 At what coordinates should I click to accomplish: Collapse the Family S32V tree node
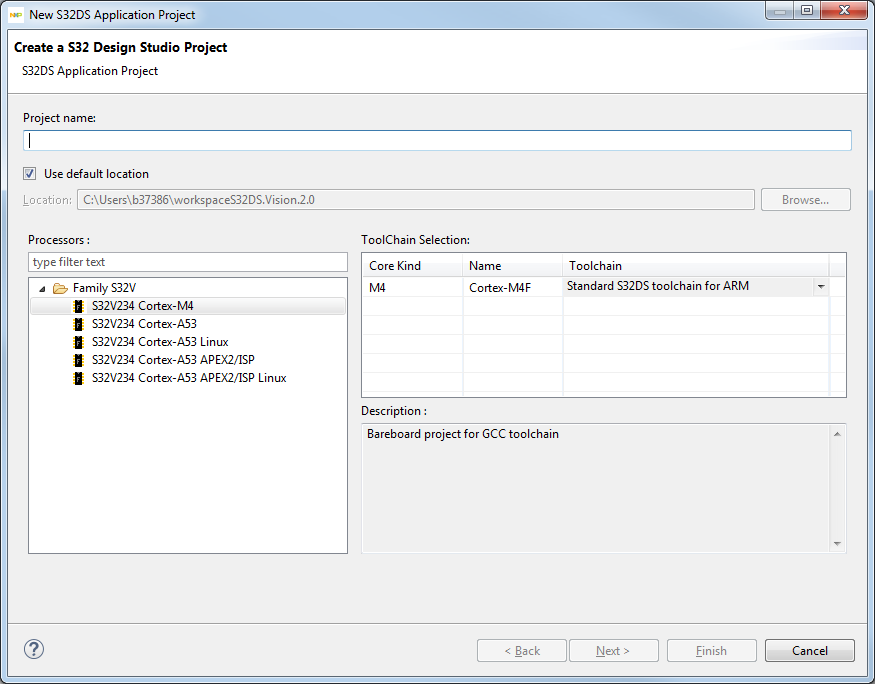click(42, 288)
